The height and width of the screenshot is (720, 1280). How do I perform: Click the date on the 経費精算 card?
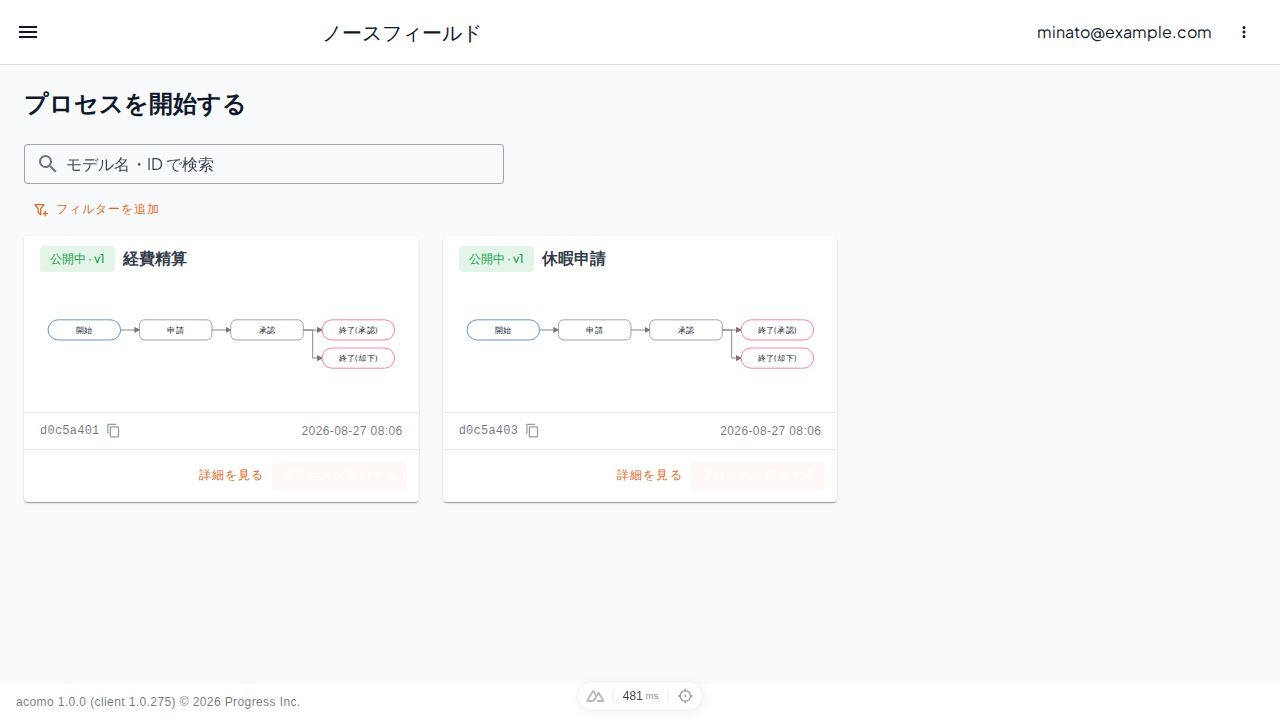(x=352, y=431)
